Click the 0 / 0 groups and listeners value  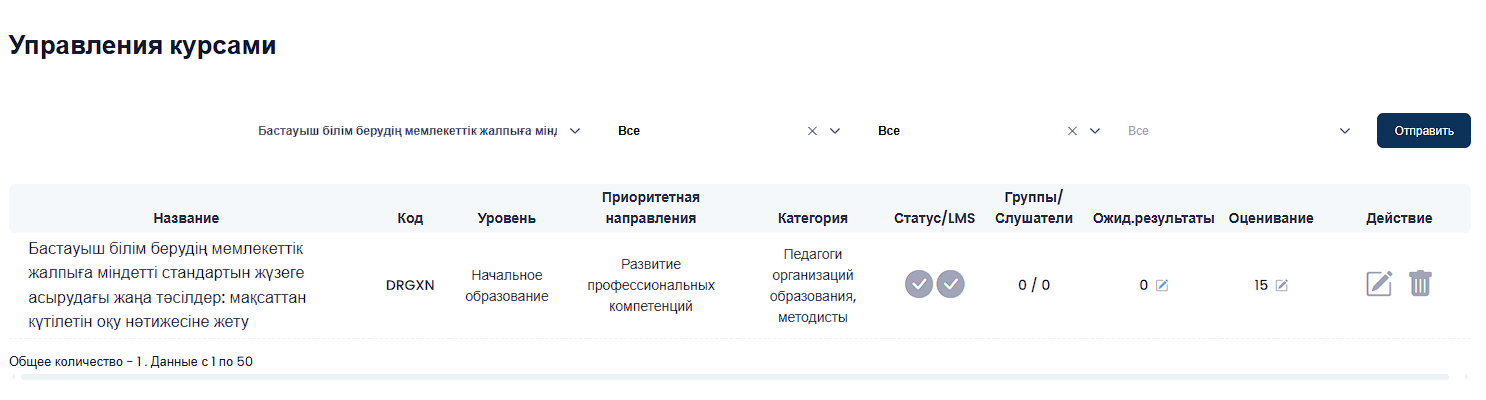point(1034,285)
